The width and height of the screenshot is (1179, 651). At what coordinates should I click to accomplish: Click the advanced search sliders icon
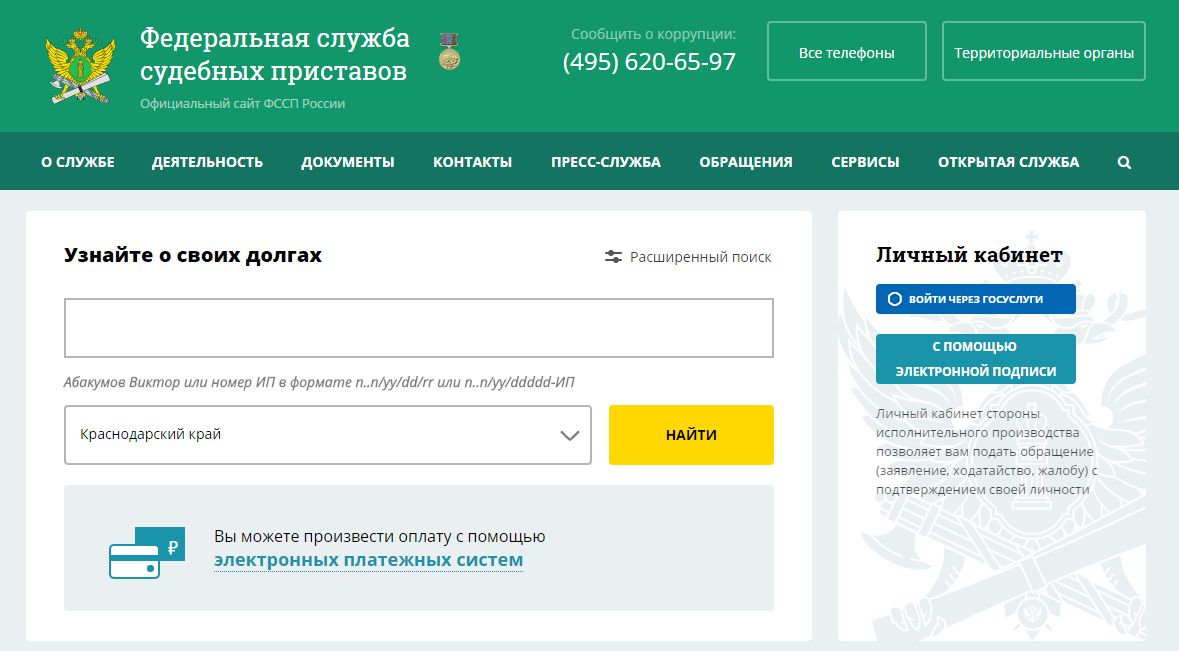point(614,257)
